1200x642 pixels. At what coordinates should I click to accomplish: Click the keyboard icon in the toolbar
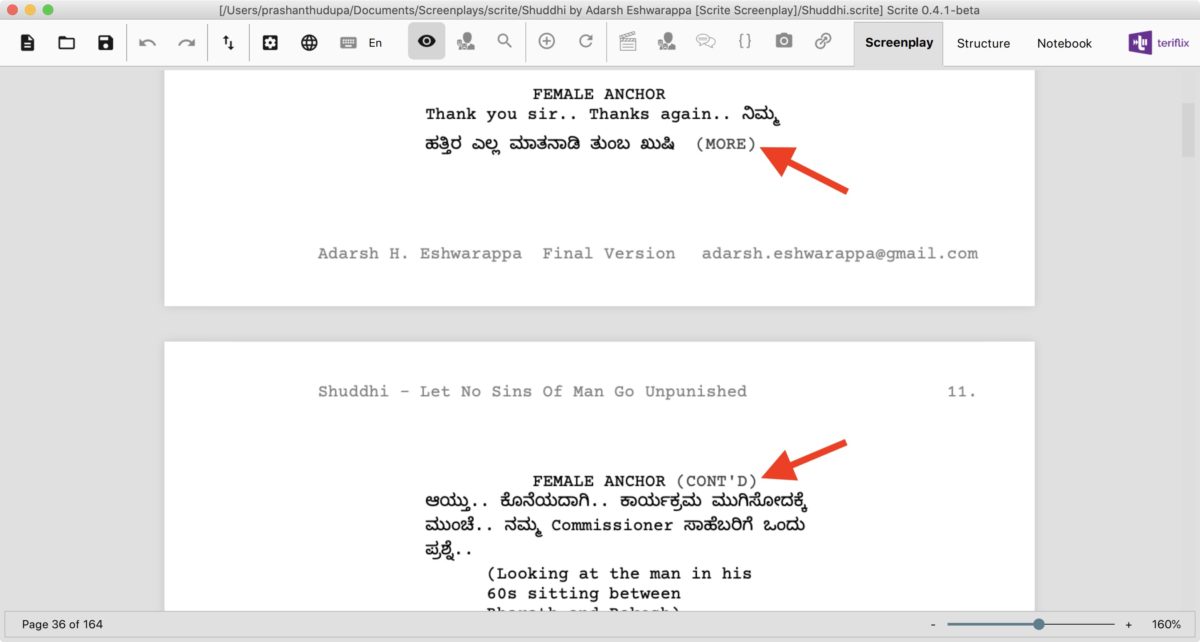tap(349, 43)
